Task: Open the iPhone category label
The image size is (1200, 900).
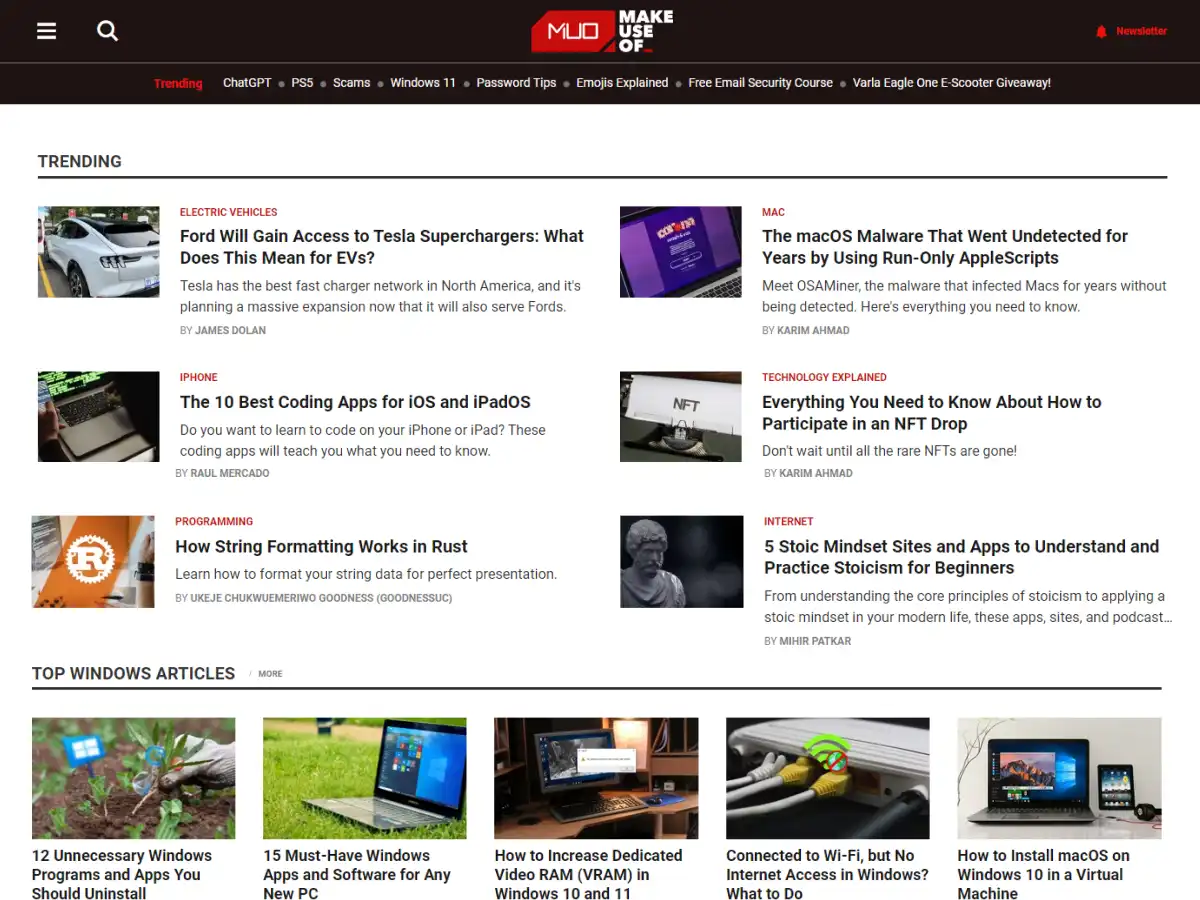Action: 198,377
